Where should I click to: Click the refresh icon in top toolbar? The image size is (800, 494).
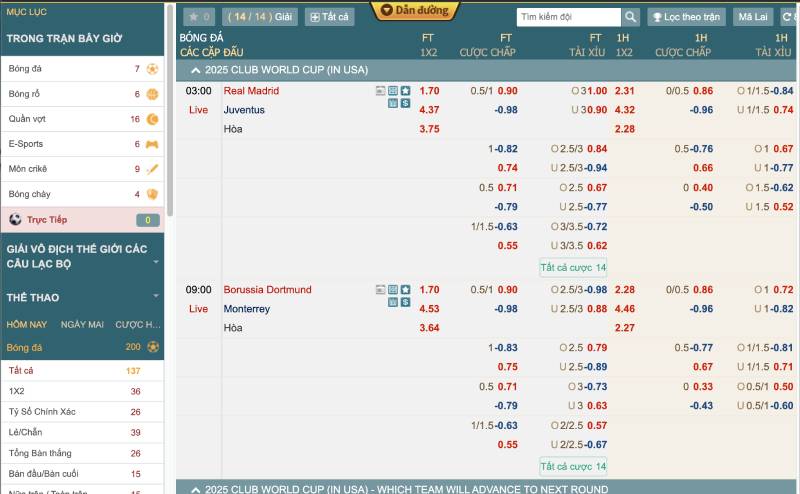point(788,17)
